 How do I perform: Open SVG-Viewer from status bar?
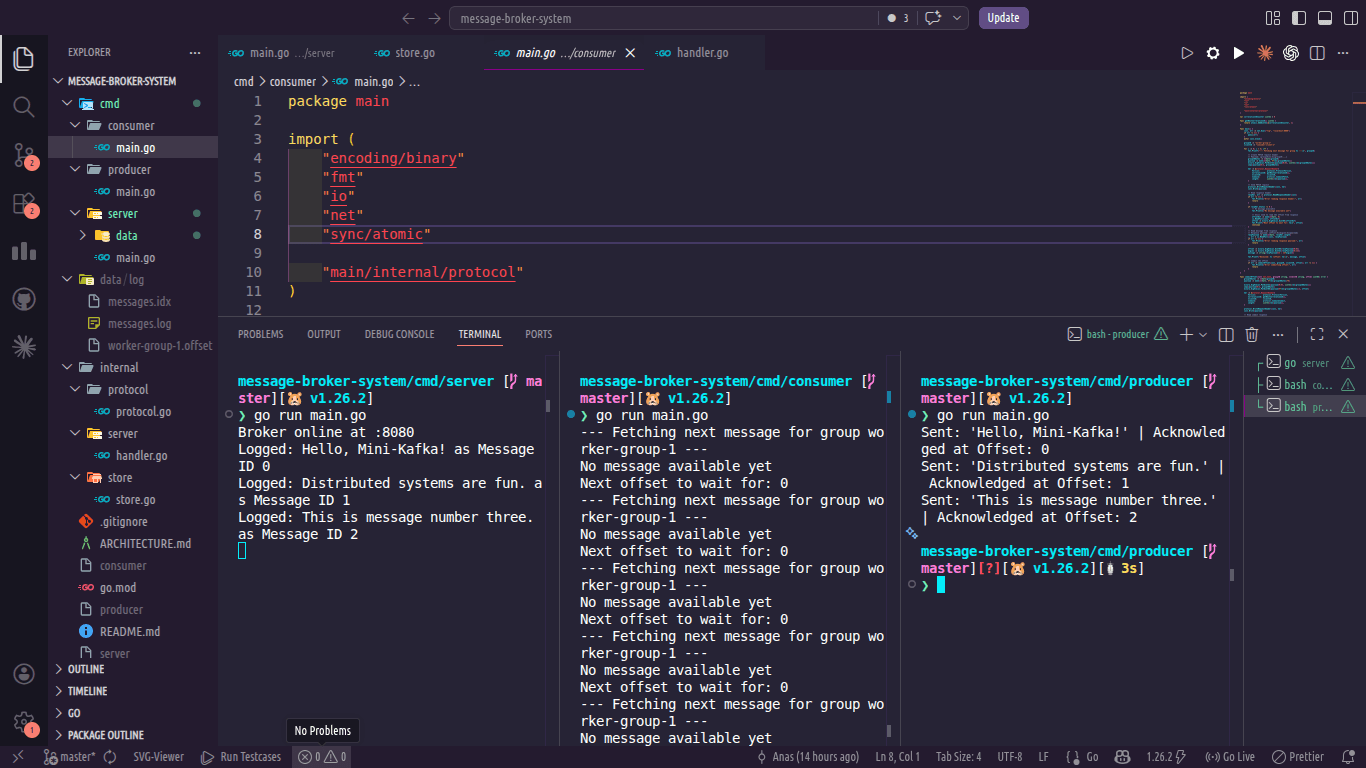pos(159,757)
